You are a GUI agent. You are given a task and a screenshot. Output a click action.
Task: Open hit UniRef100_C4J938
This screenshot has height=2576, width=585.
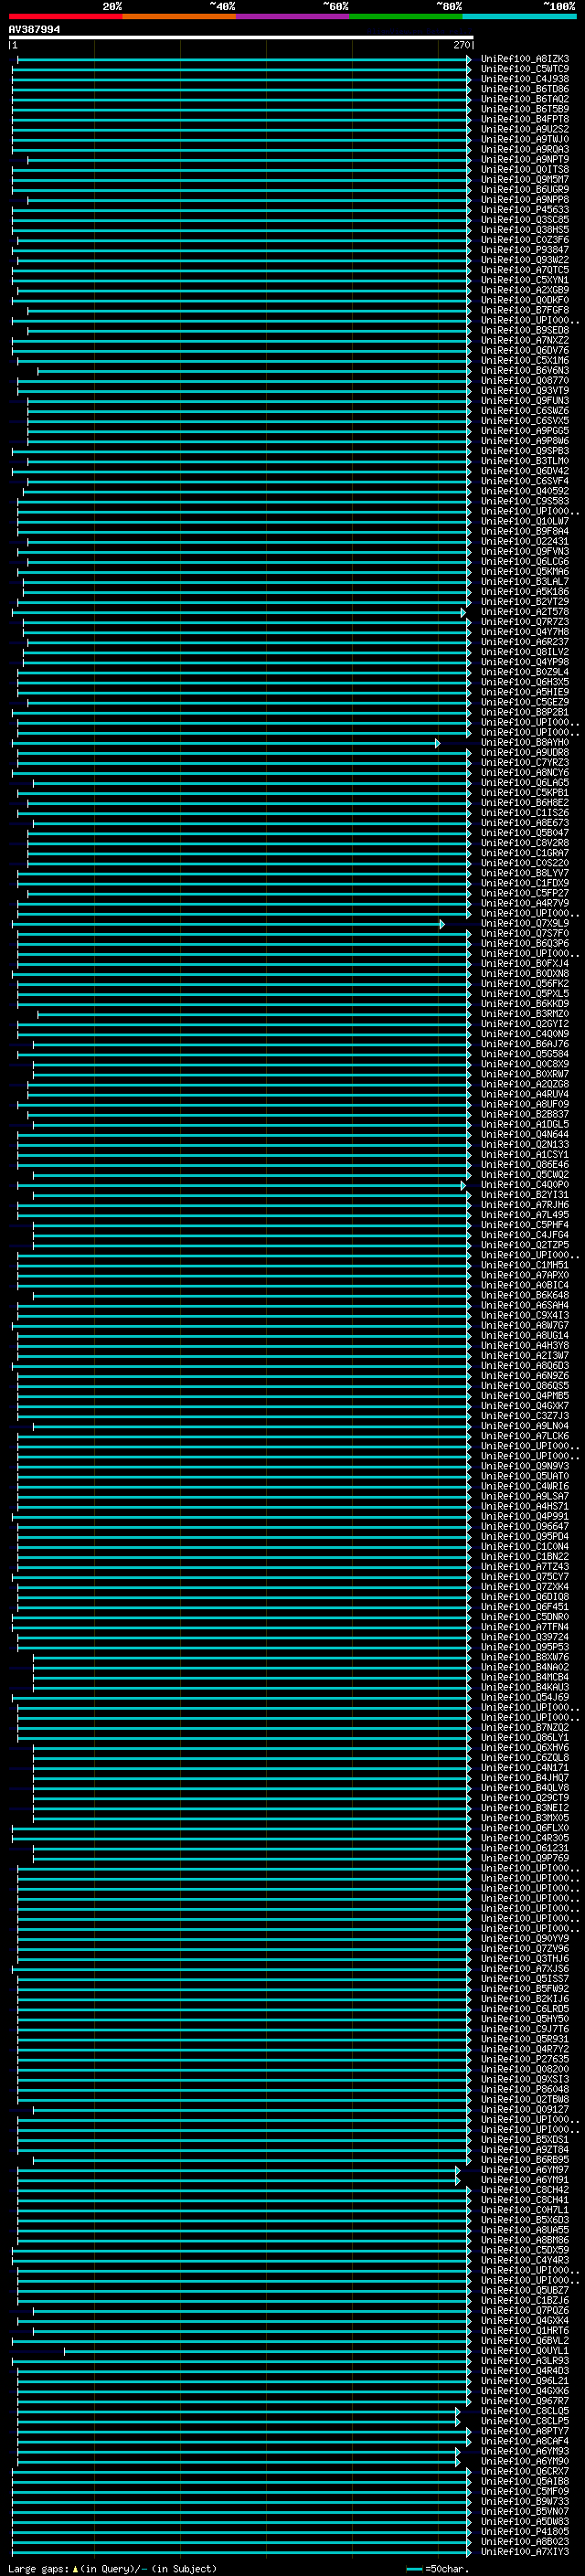[525, 79]
